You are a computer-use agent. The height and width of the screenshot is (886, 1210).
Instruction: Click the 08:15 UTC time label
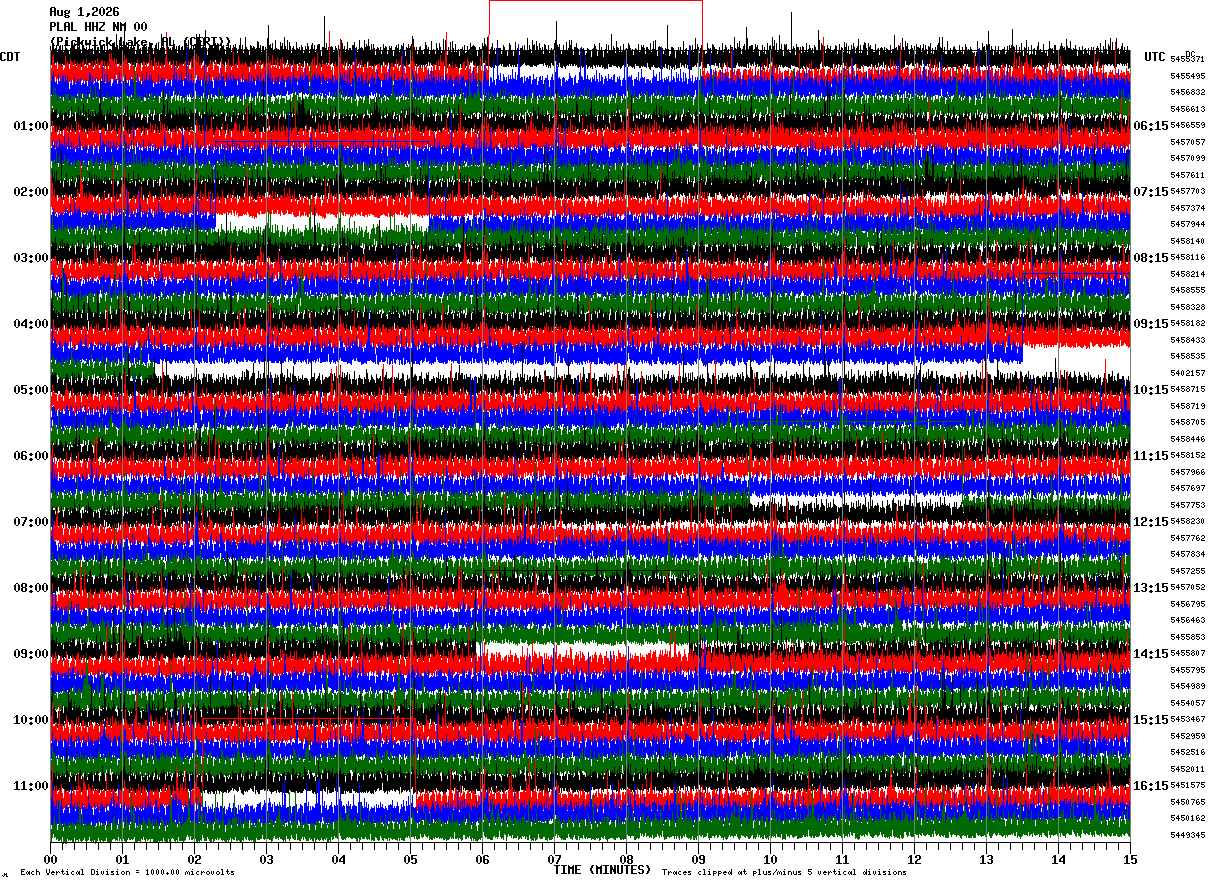1150,258
